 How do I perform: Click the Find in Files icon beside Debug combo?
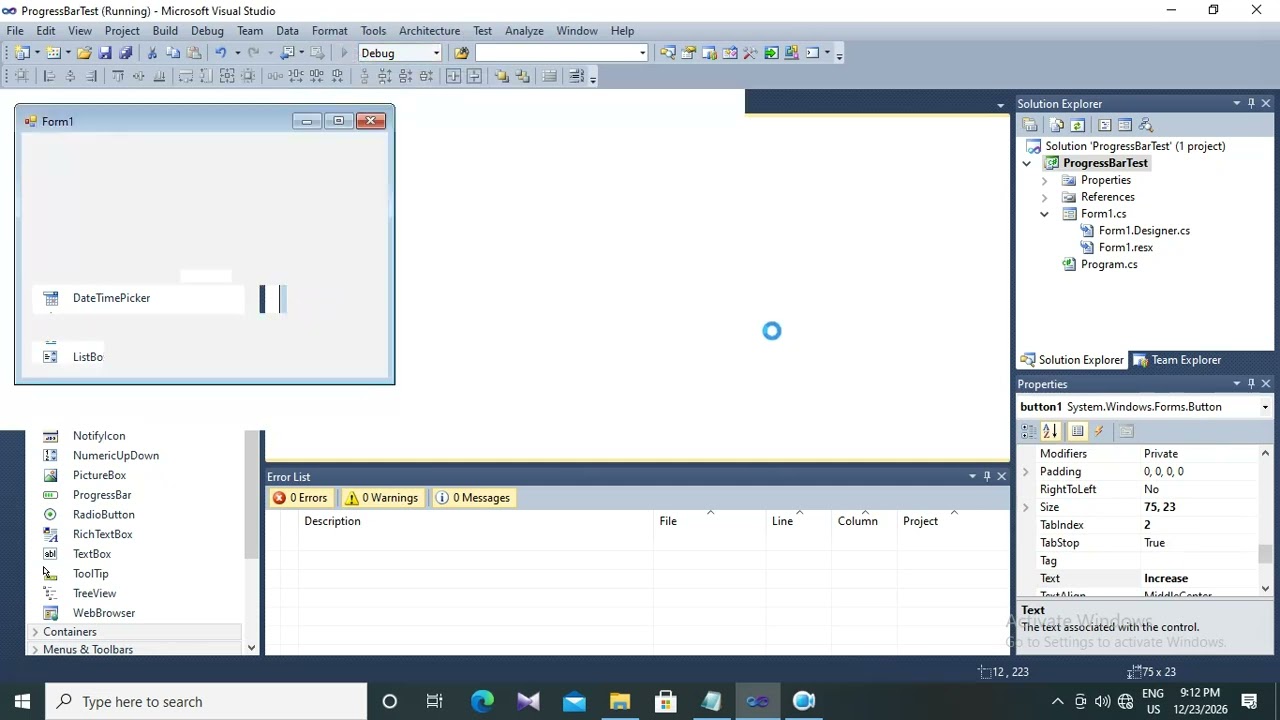(x=461, y=53)
